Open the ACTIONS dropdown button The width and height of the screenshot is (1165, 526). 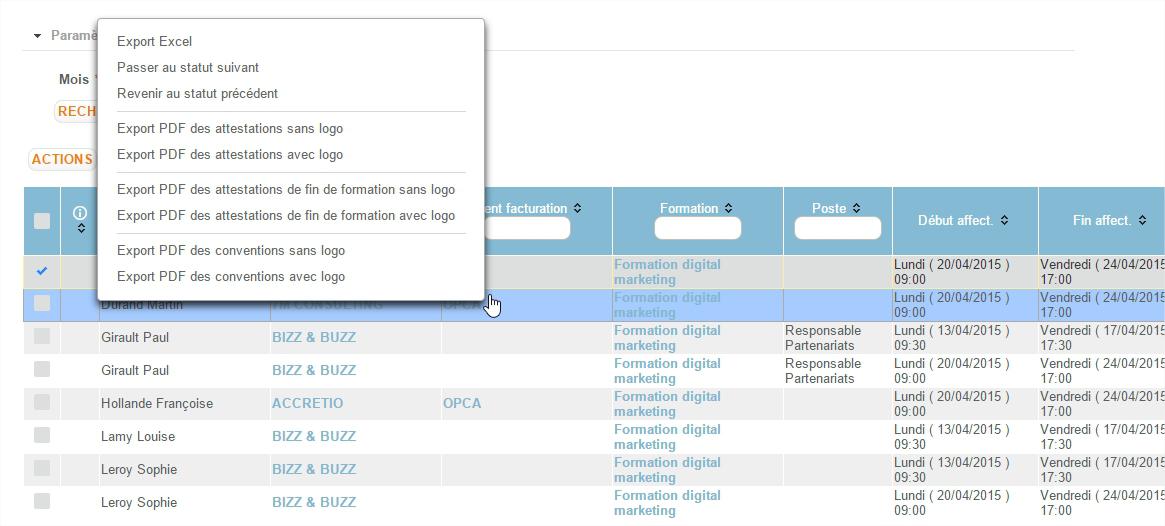[62, 159]
